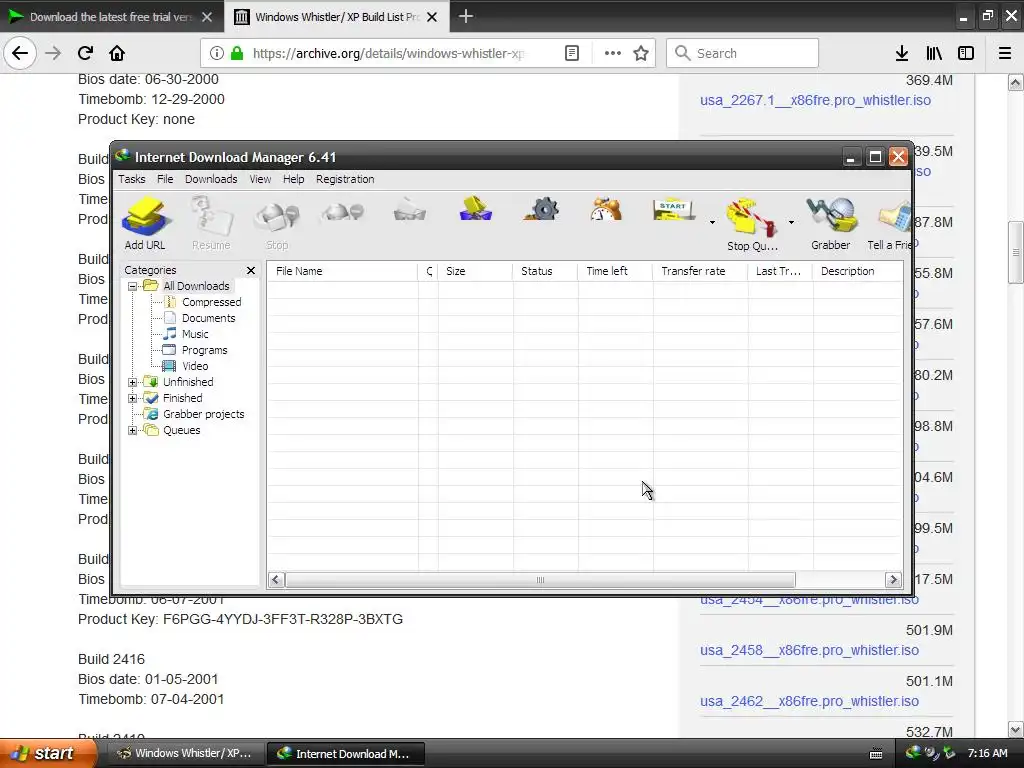Expand the Queues tree node
The image size is (1024, 768).
pyautogui.click(x=133, y=430)
